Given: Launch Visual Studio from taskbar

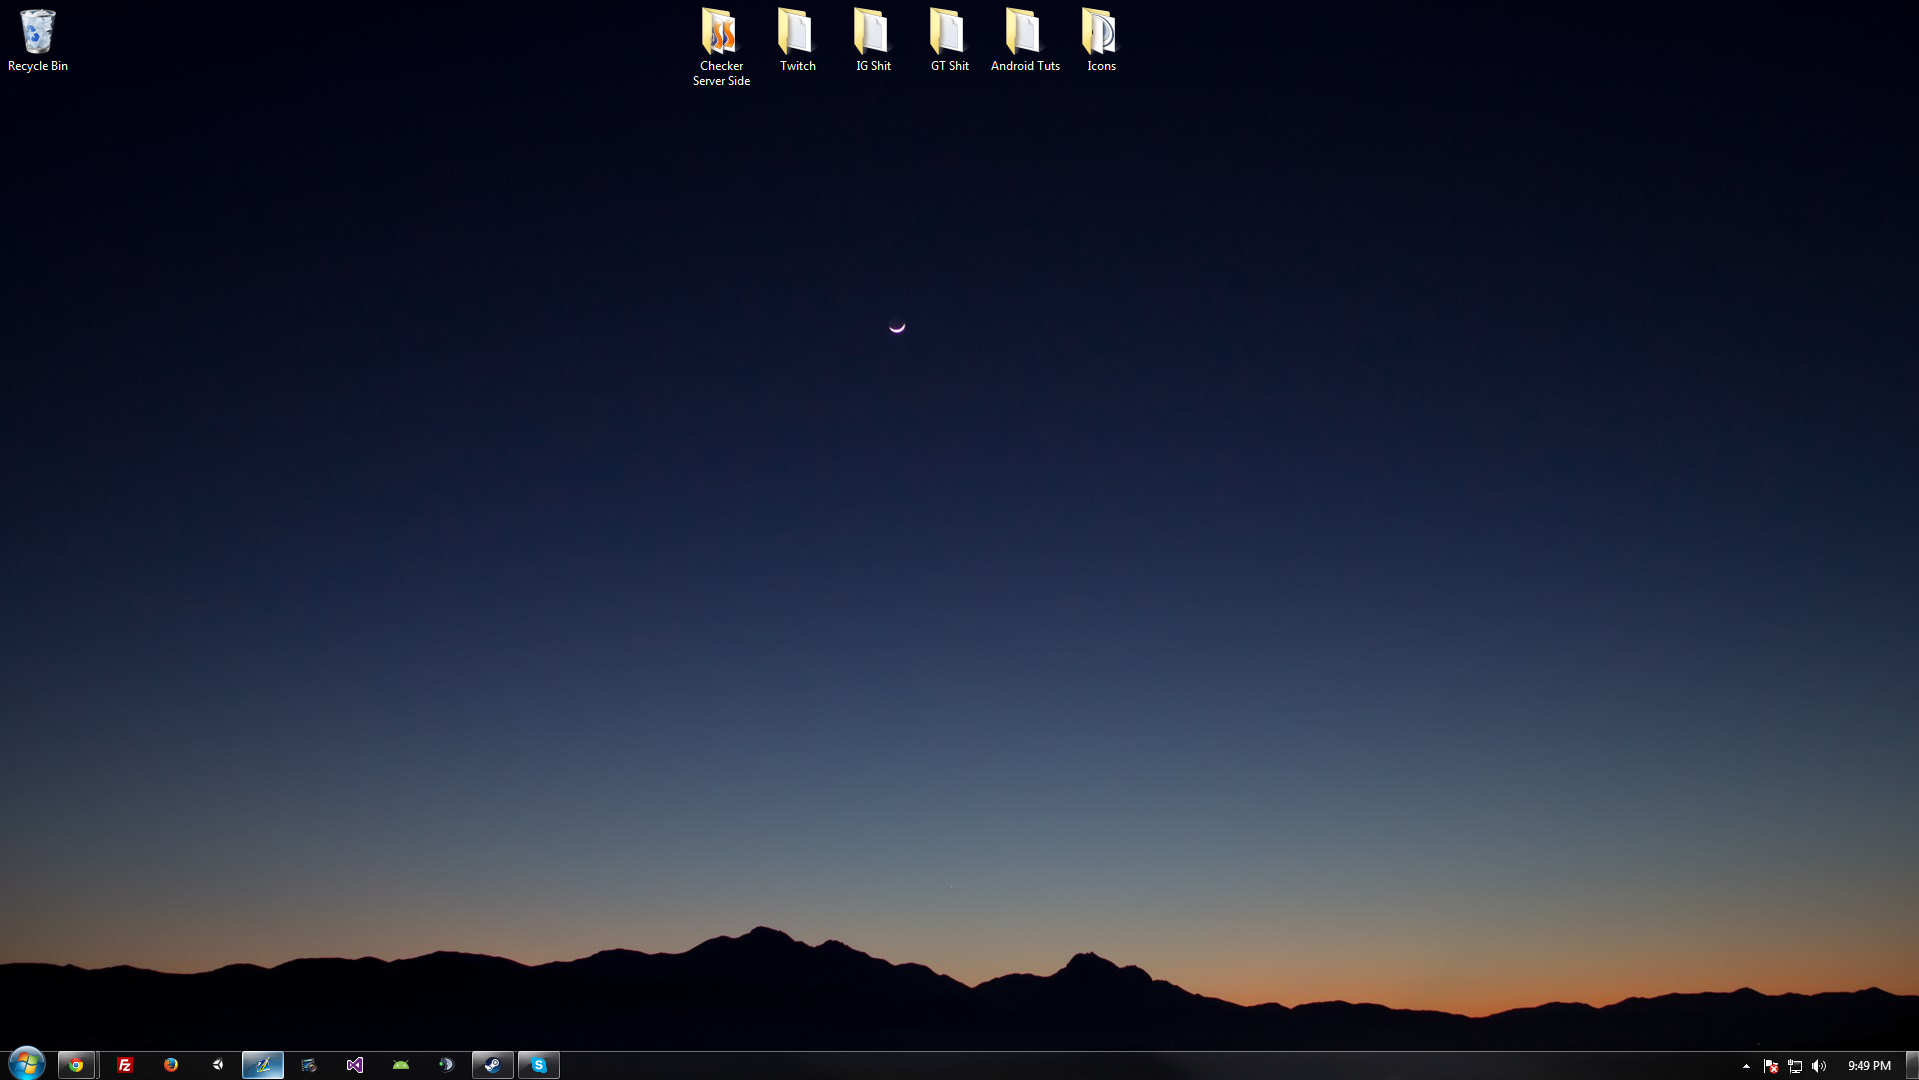Looking at the screenshot, I should (355, 1065).
